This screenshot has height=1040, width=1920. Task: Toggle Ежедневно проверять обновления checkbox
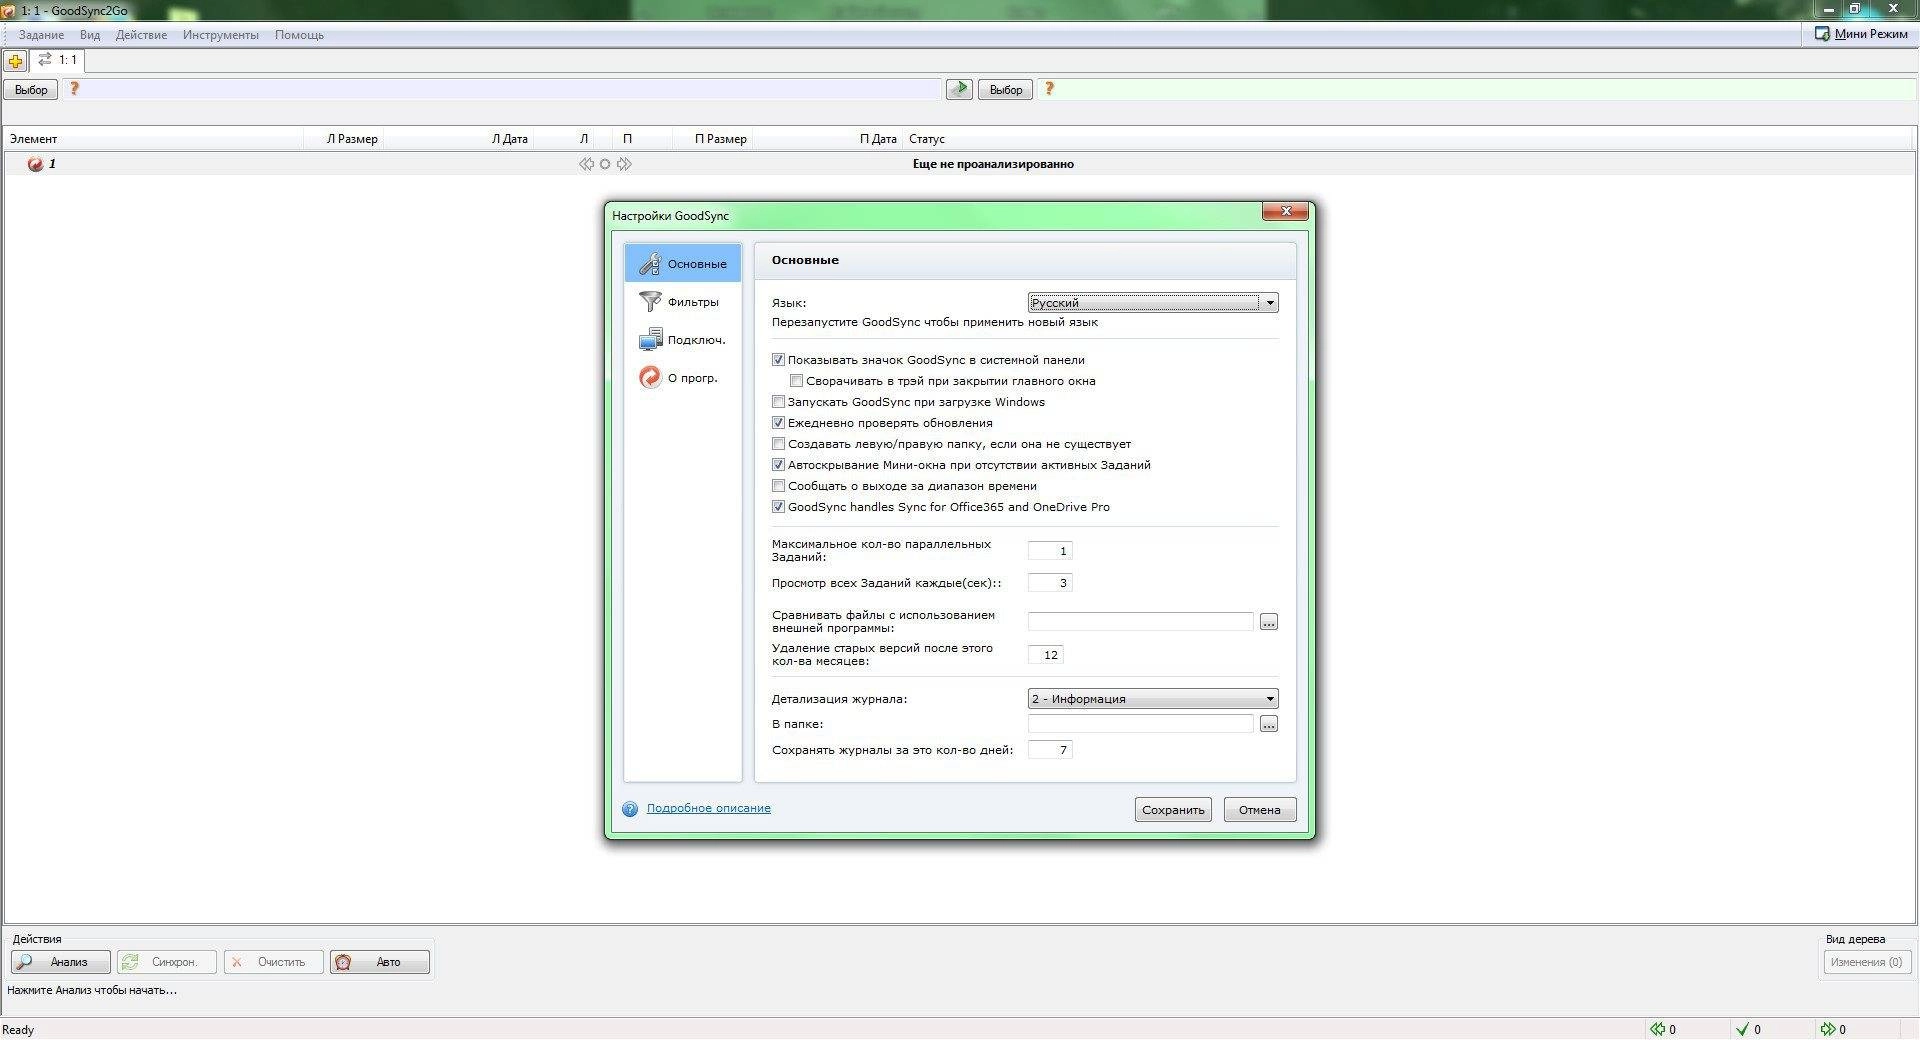pos(779,423)
